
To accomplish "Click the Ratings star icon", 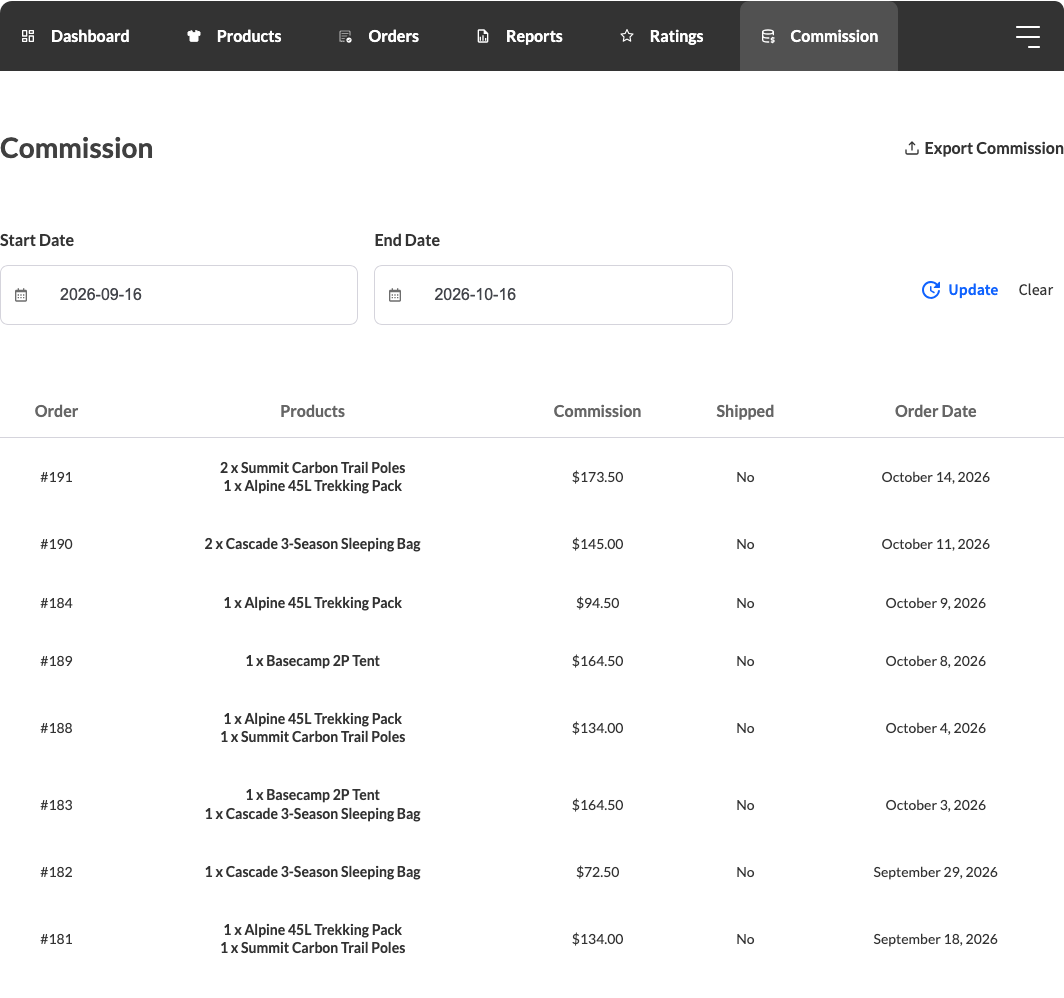I will pos(627,36).
